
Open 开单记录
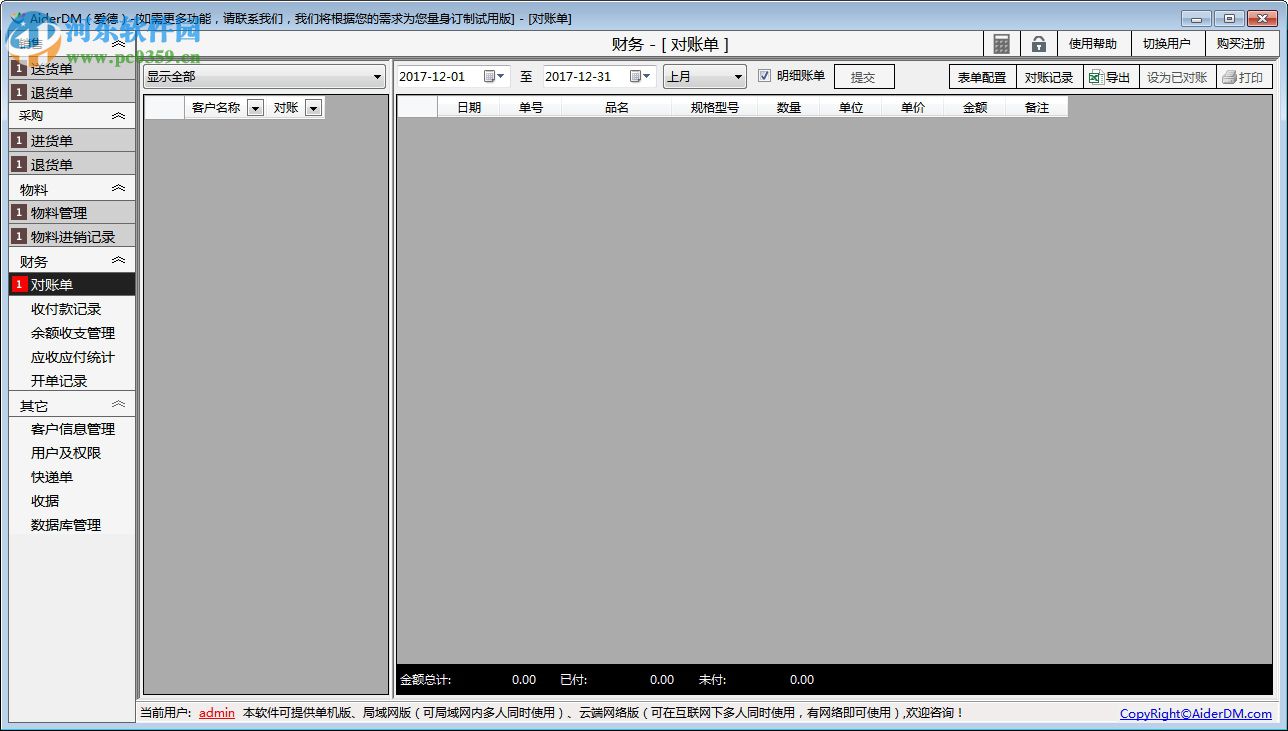[x=59, y=381]
